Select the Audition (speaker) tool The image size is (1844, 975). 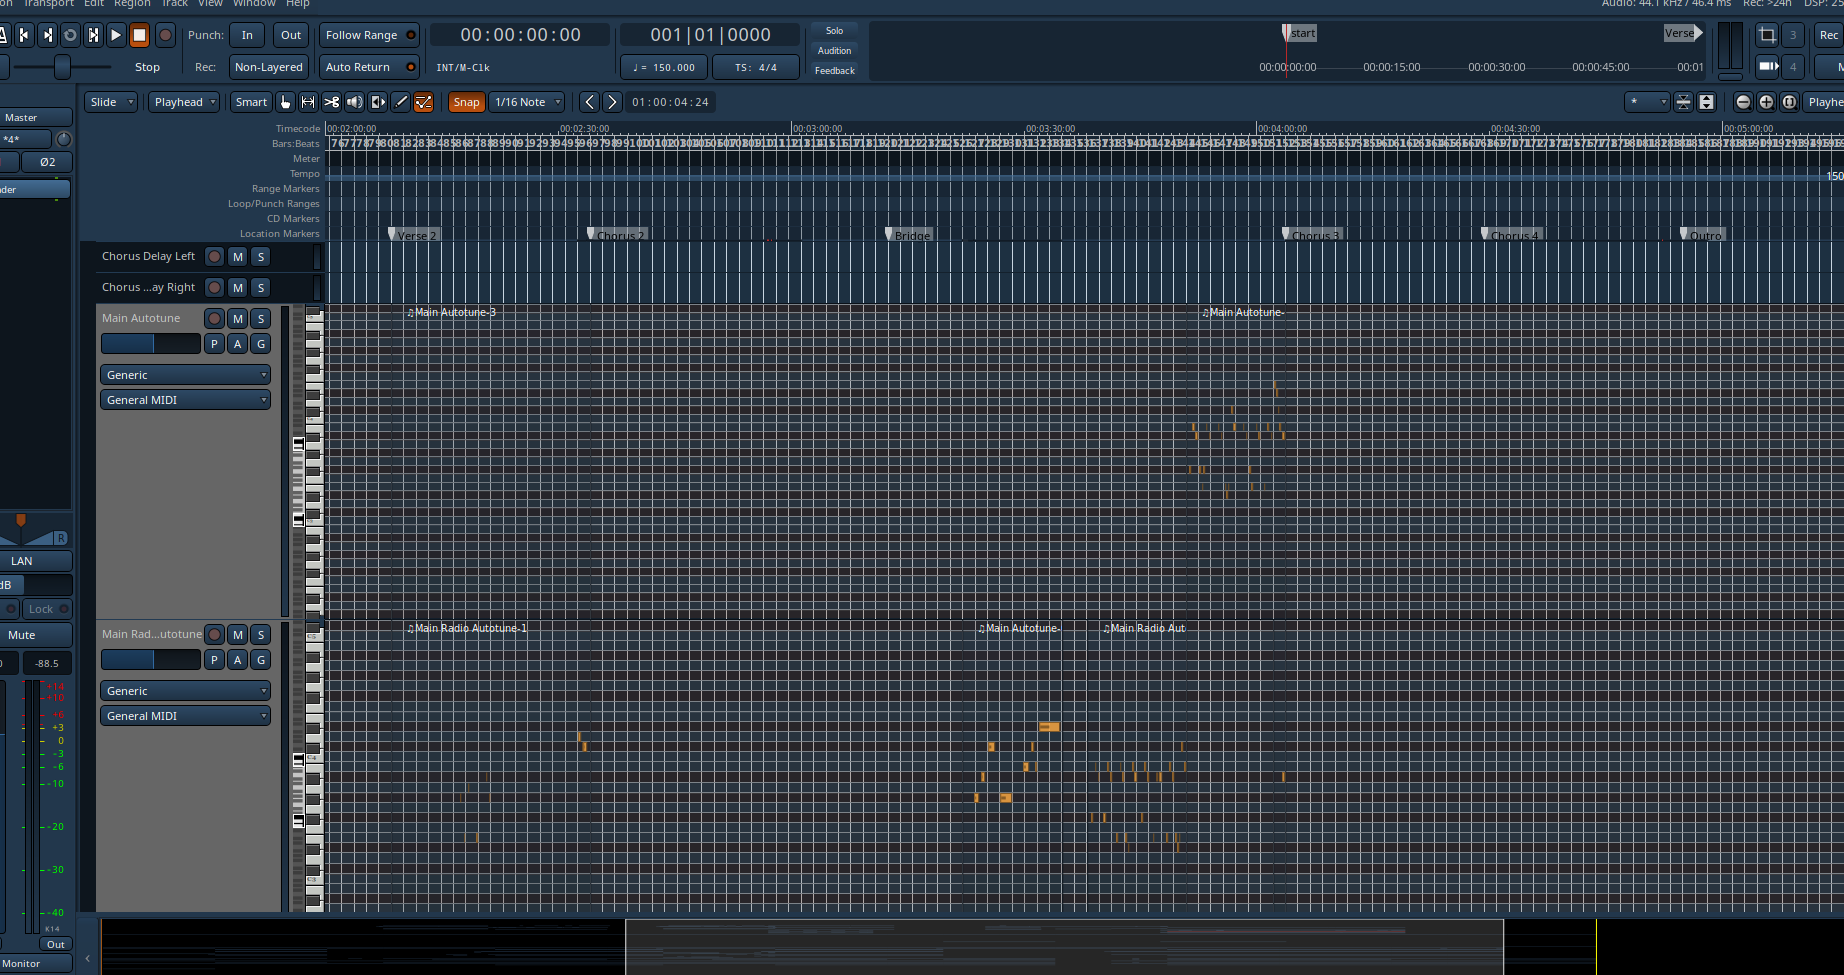click(x=354, y=102)
